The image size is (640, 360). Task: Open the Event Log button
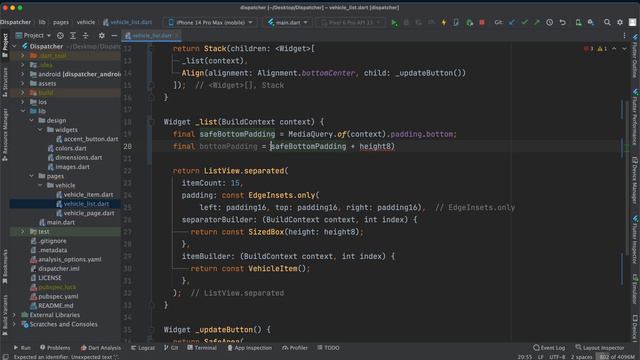[549, 348]
